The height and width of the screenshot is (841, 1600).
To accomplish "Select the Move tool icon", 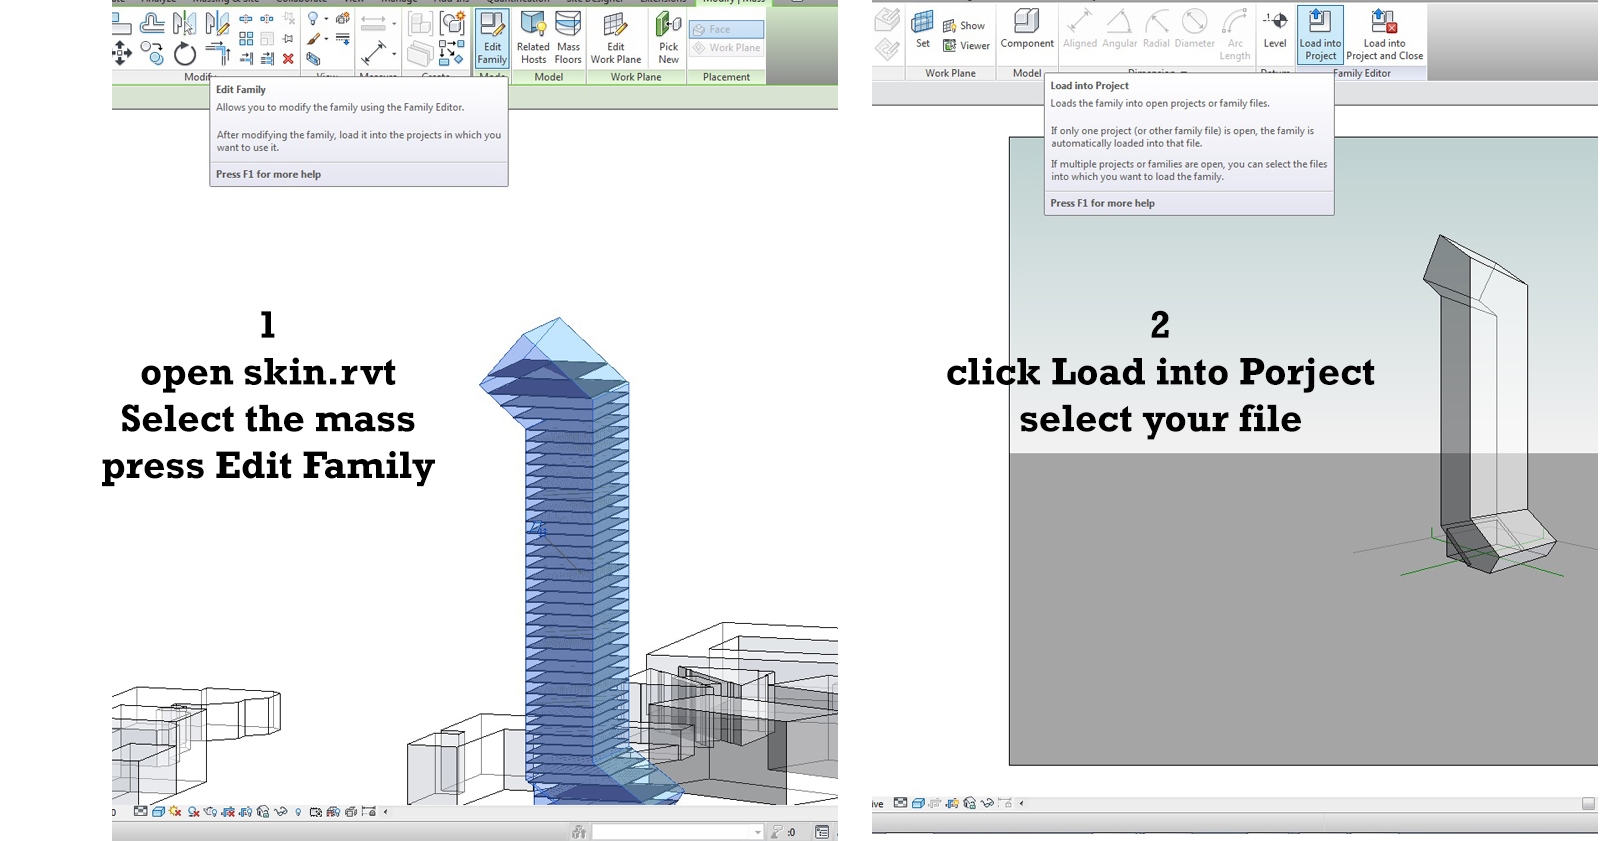I will coord(121,53).
